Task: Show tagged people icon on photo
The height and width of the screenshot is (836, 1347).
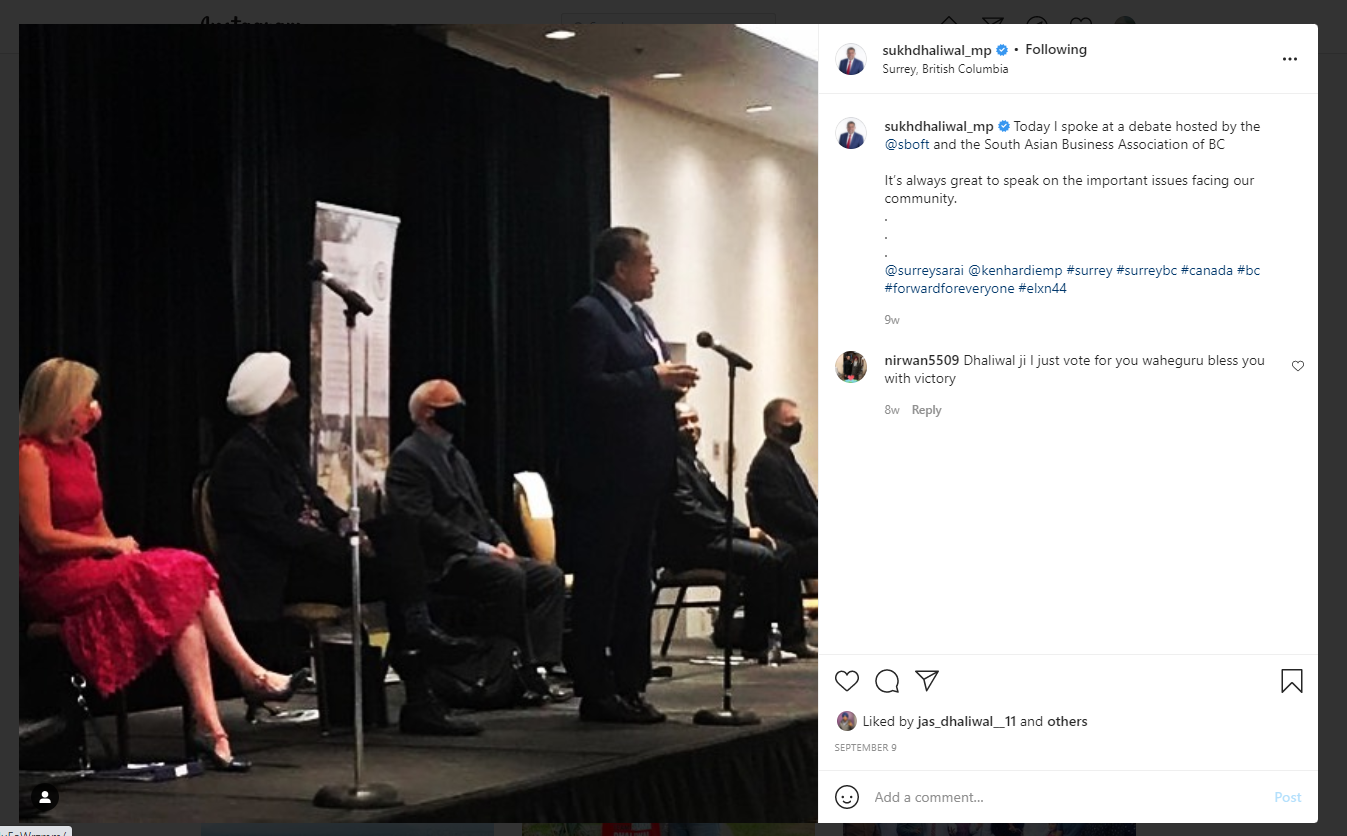Action: click(x=45, y=797)
